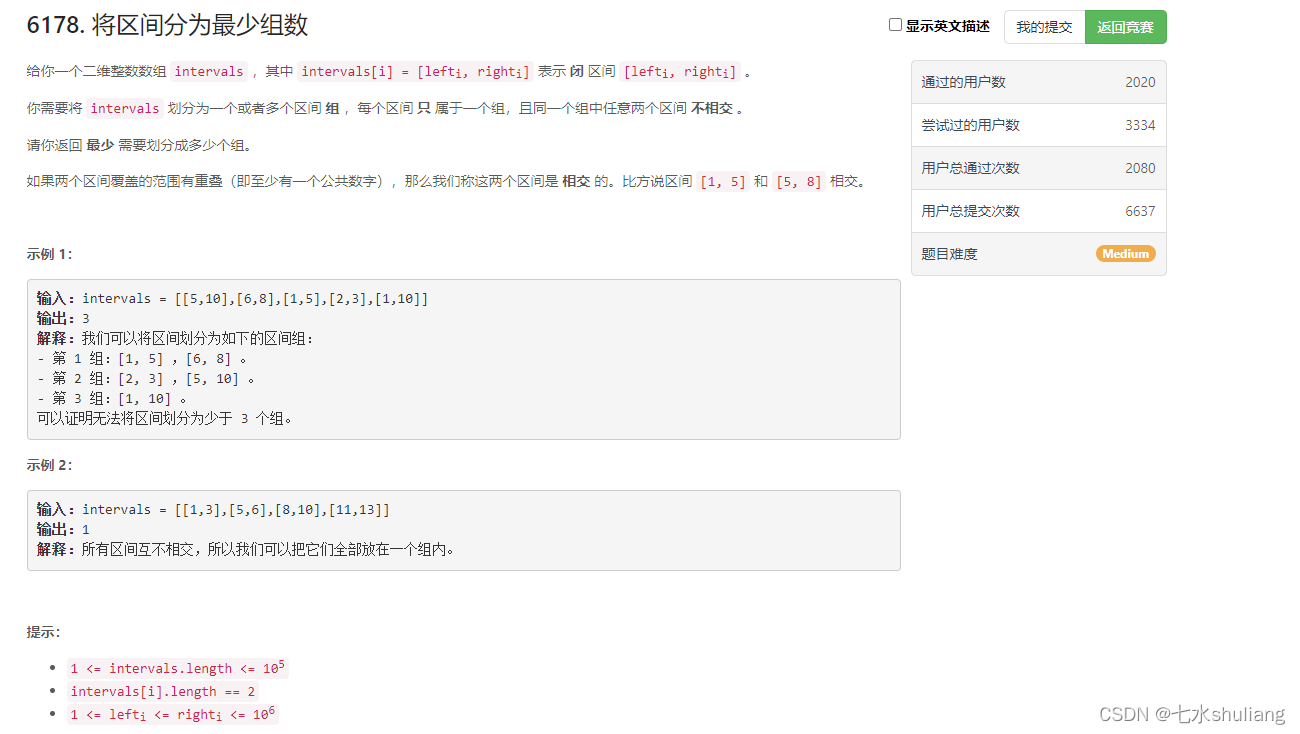1300x734 pixels.
Task: Click the constraint 1 <= left_i <= right_i <= 10^6
Action: point(173,714)
